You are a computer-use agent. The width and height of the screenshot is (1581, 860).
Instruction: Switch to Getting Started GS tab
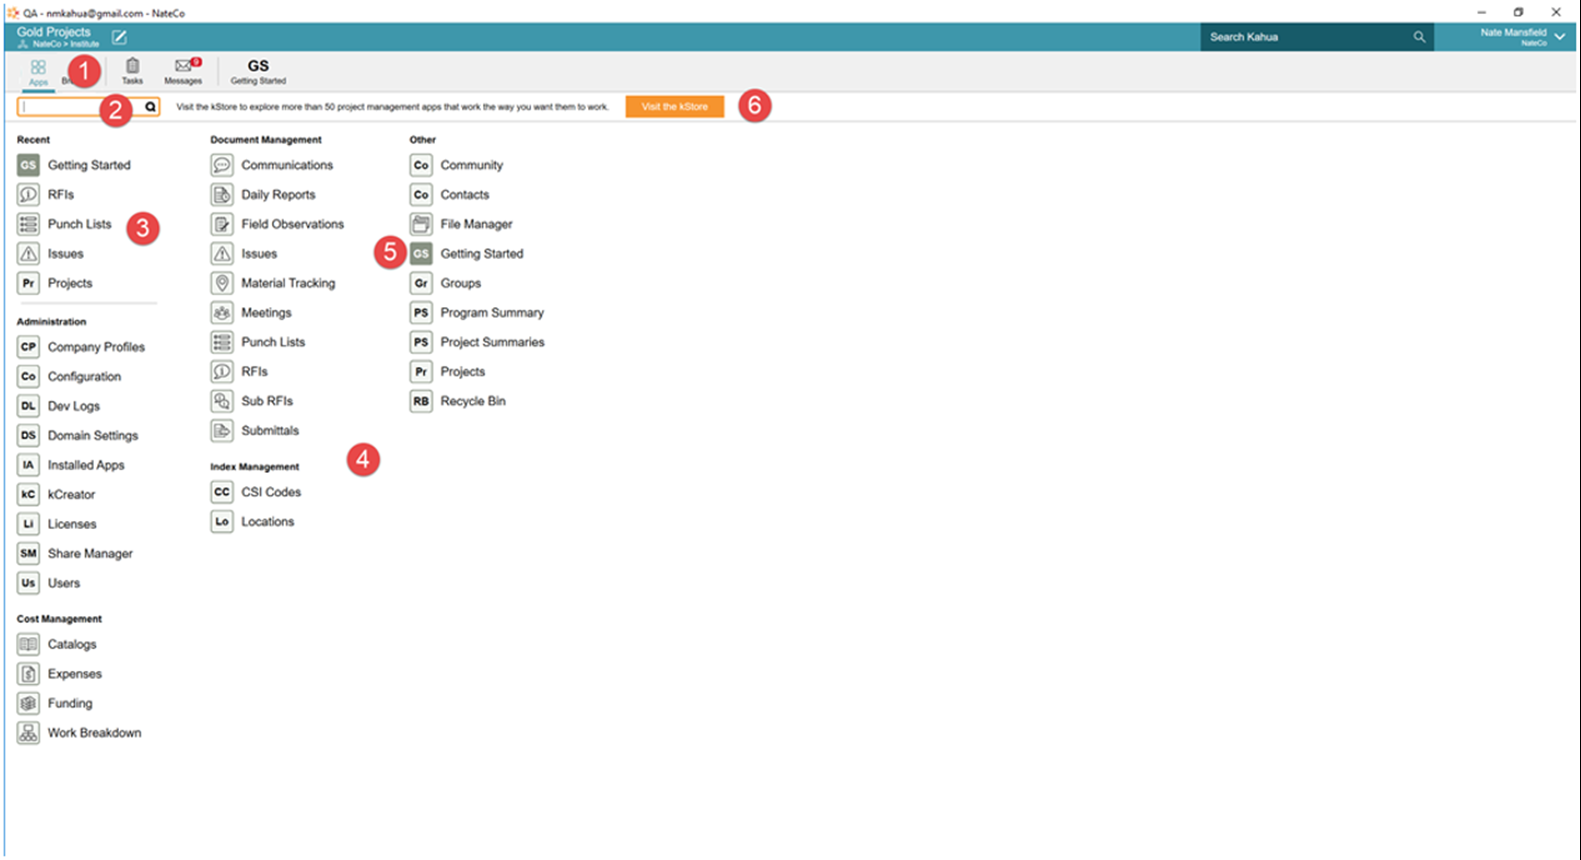tap(258, 71)
